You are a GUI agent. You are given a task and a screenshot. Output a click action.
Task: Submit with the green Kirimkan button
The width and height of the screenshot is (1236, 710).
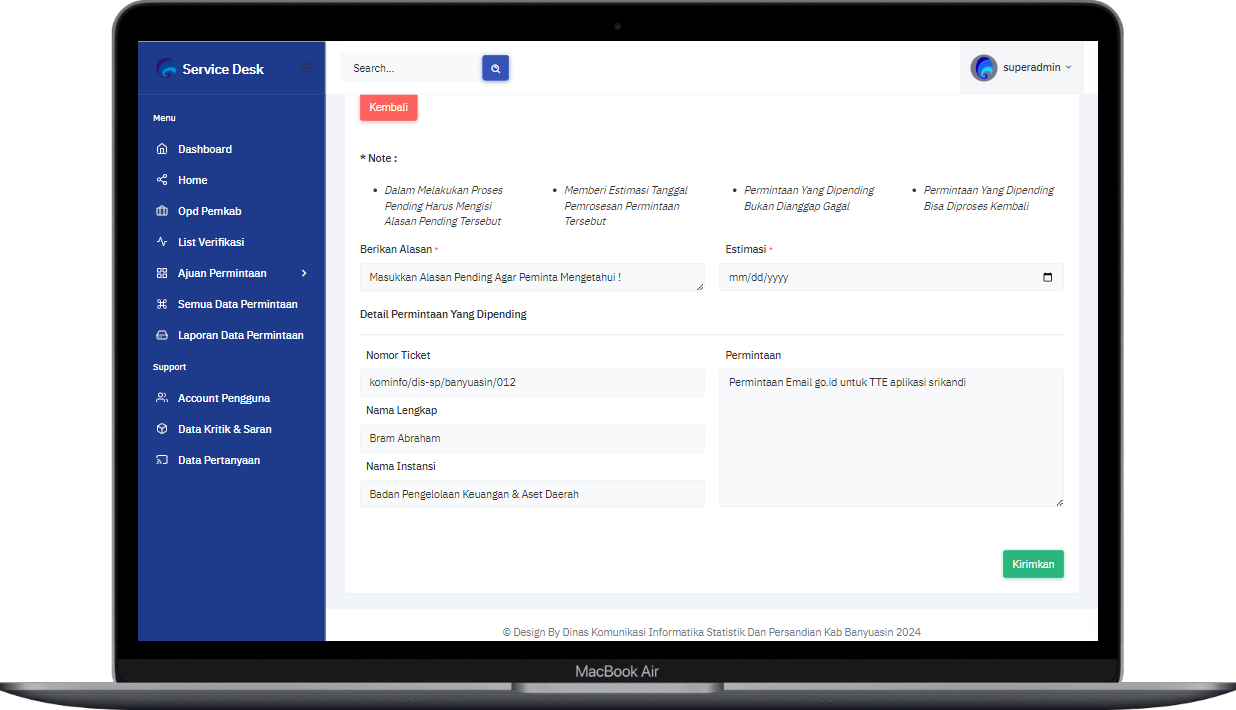click(x=1033, y=564)
